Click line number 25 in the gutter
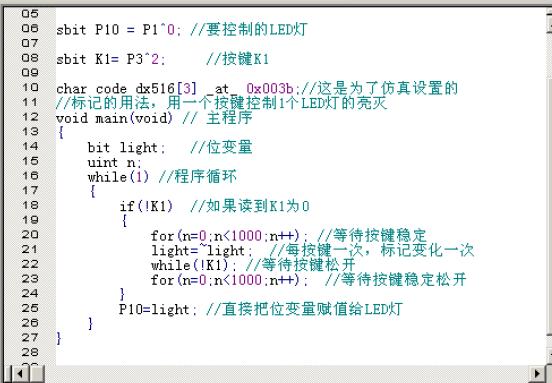Image resolution: width=552 pixels, height=383 pixels. tap(30, 308)
